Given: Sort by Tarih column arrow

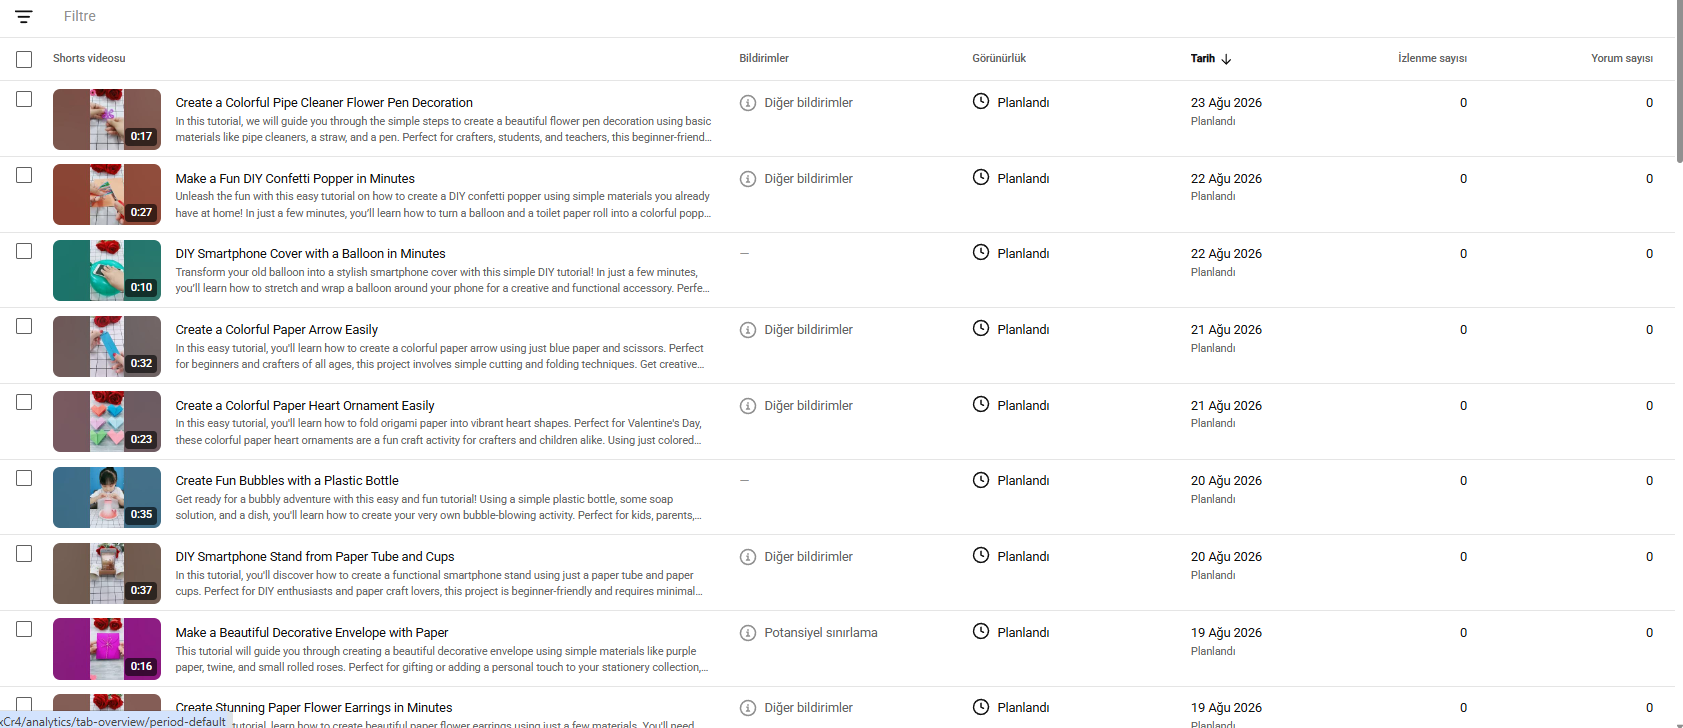Looking at the screenshot, I should 1226,59.
